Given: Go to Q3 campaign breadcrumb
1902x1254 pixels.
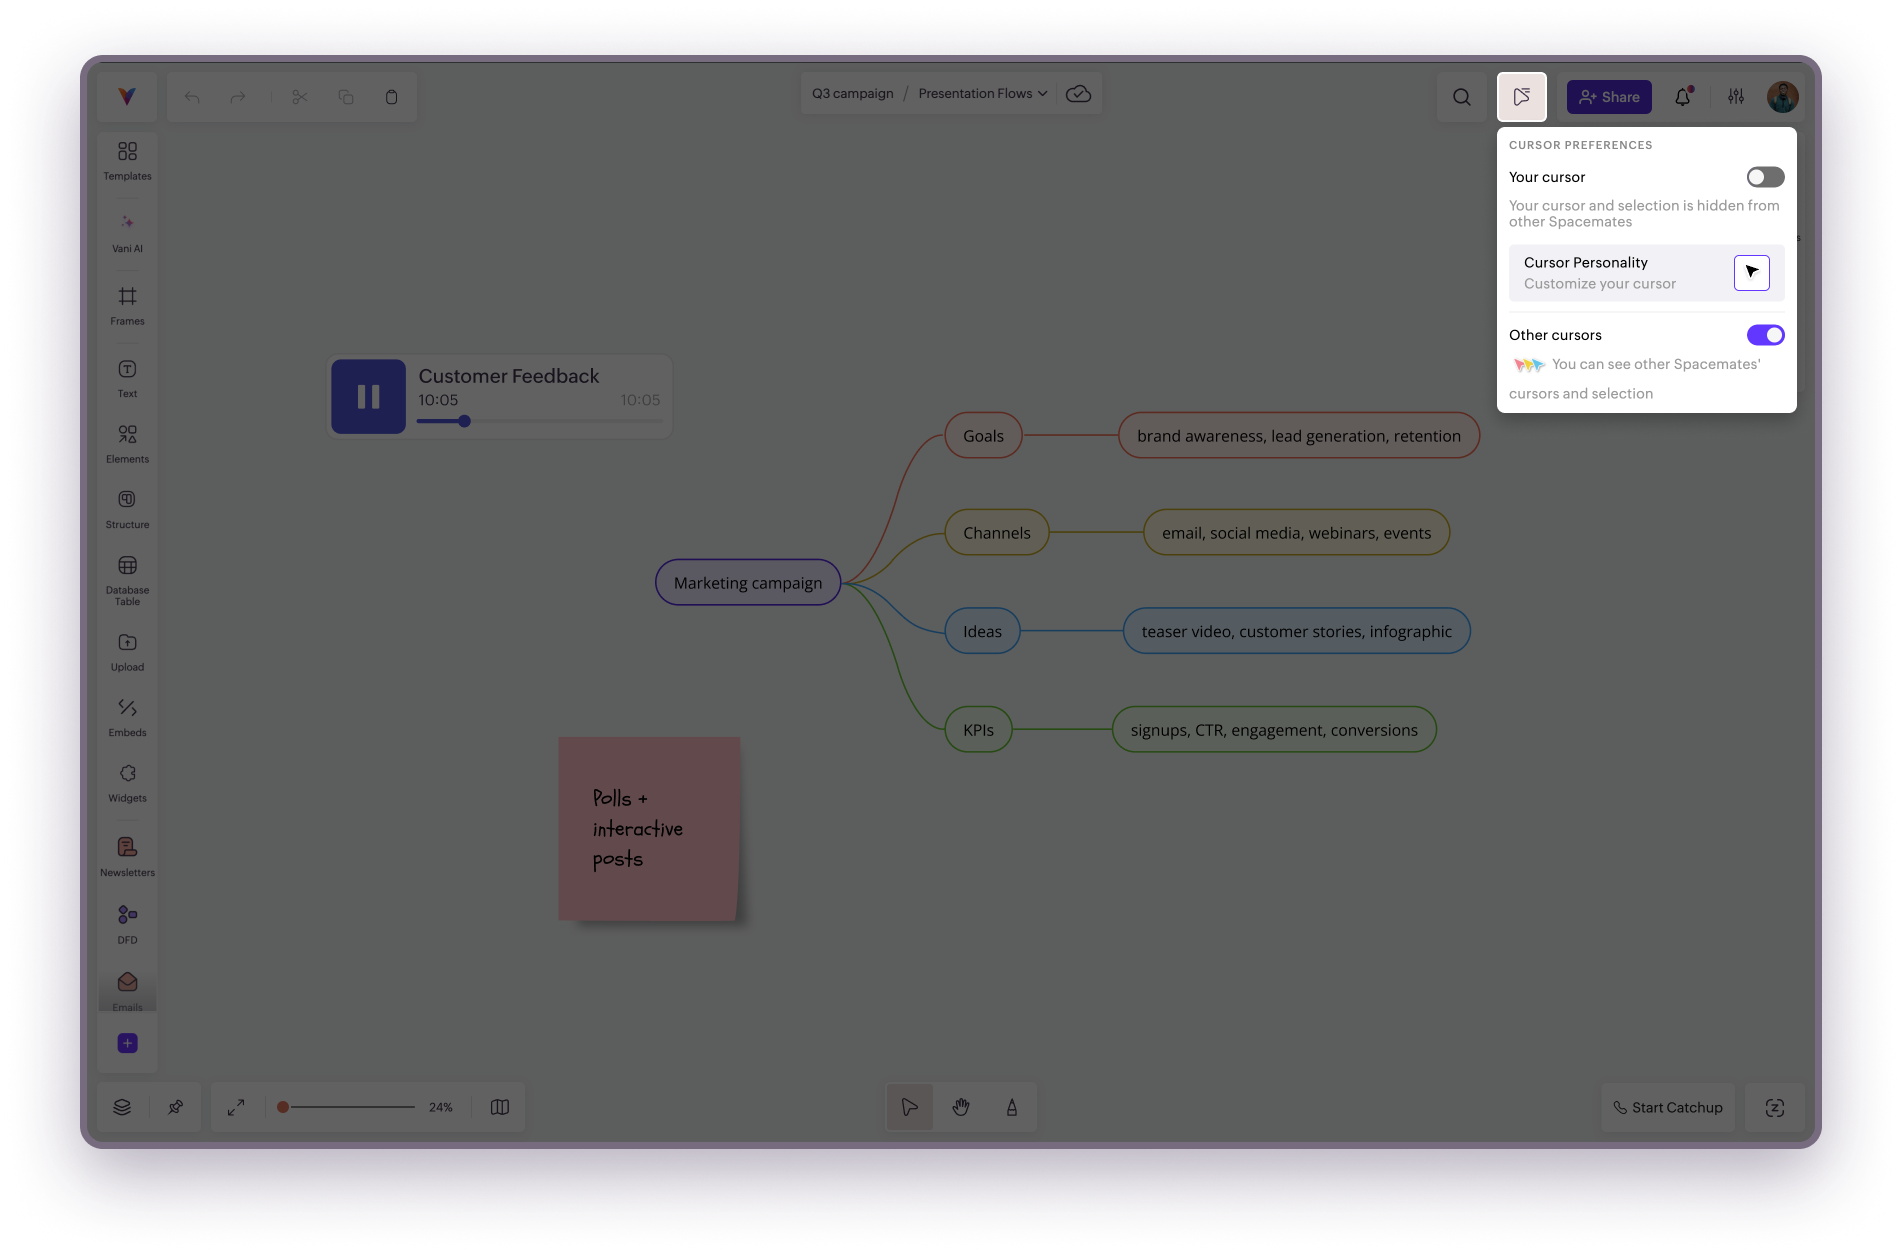Looking at the screenshot, I should click(x=853, y=93).
